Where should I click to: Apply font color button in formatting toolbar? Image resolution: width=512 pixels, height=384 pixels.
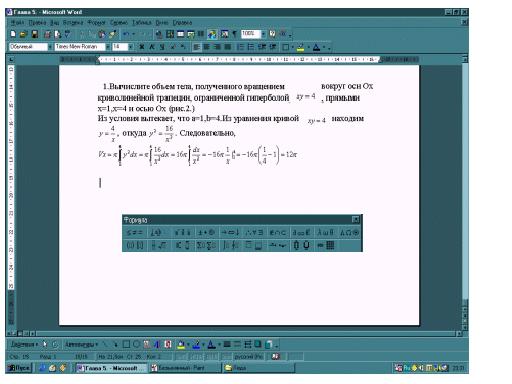click(317, 47)
